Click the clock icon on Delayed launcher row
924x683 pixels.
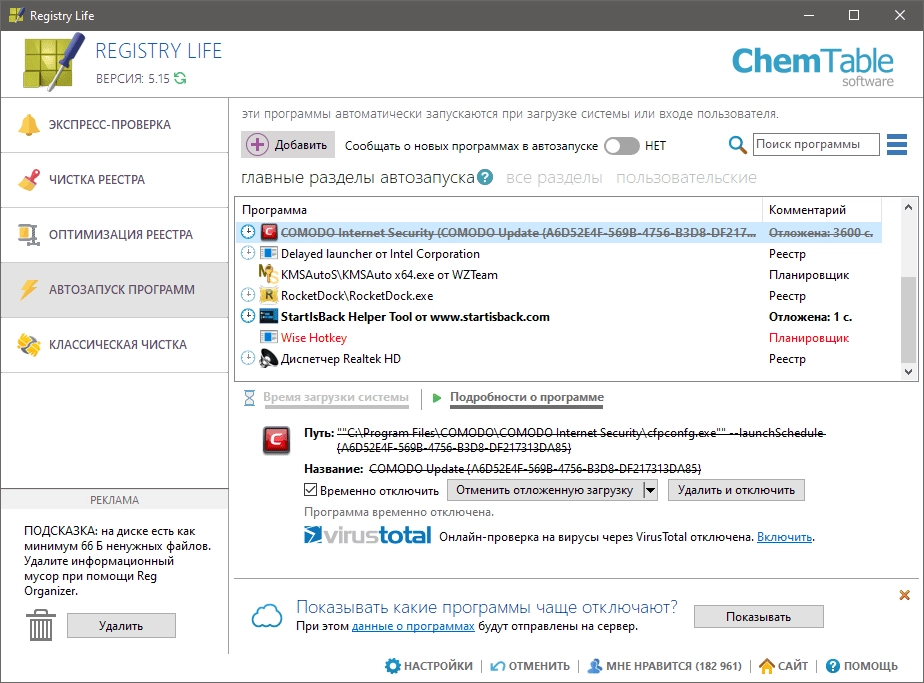tap(248, 253)
